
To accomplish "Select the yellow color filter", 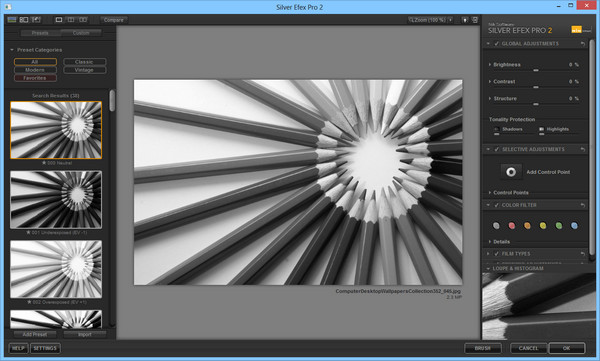I will point(543,226).
